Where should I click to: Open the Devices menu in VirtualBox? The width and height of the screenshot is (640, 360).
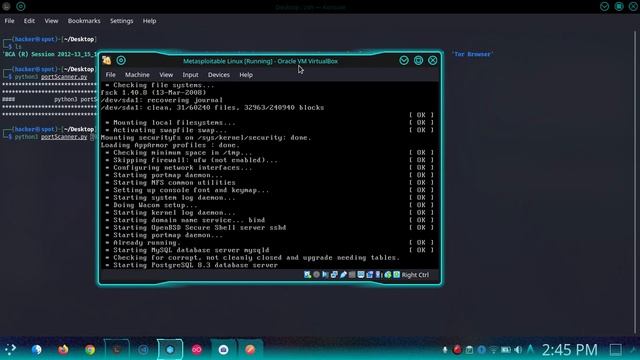coord(219,75)
